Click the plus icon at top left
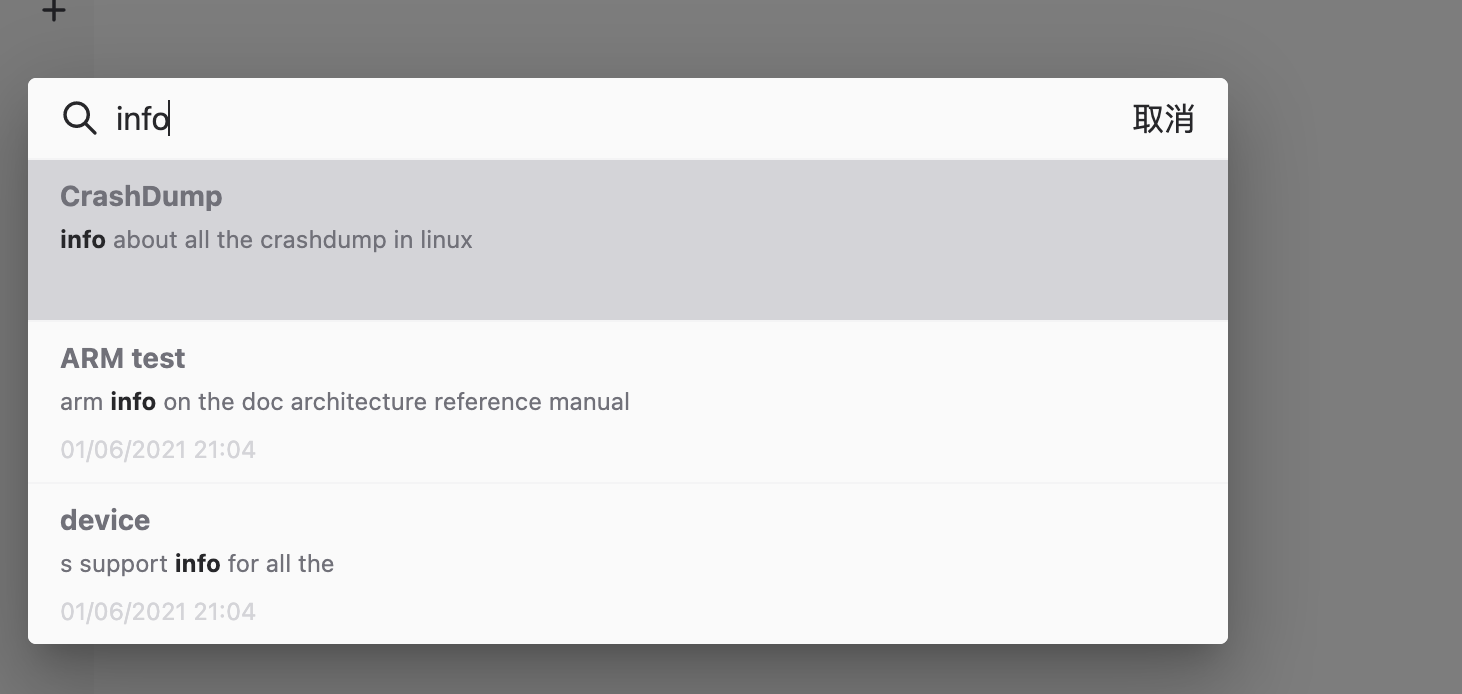This screenshot has height=694, width=1462. (x=54, y=11)
